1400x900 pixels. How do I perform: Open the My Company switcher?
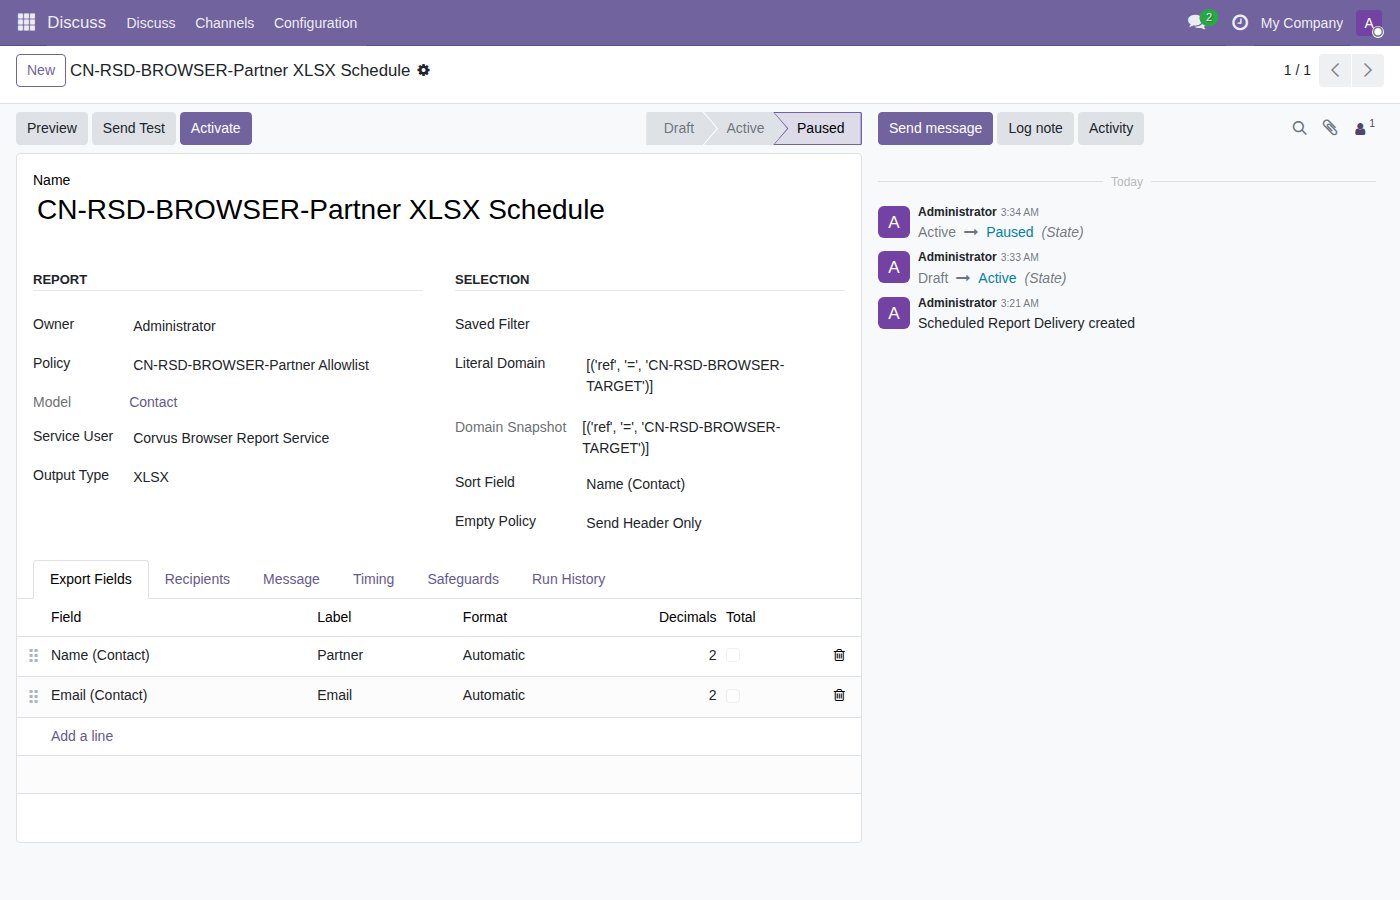pos(1301,23)
